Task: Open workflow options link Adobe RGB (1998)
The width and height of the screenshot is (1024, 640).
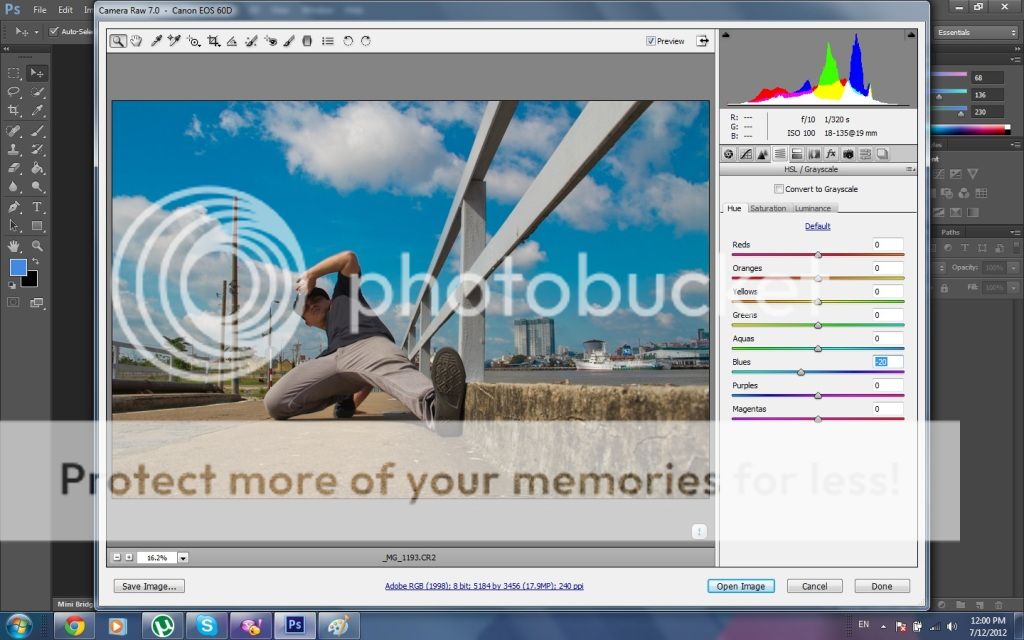Action: [x=484, y=586]
